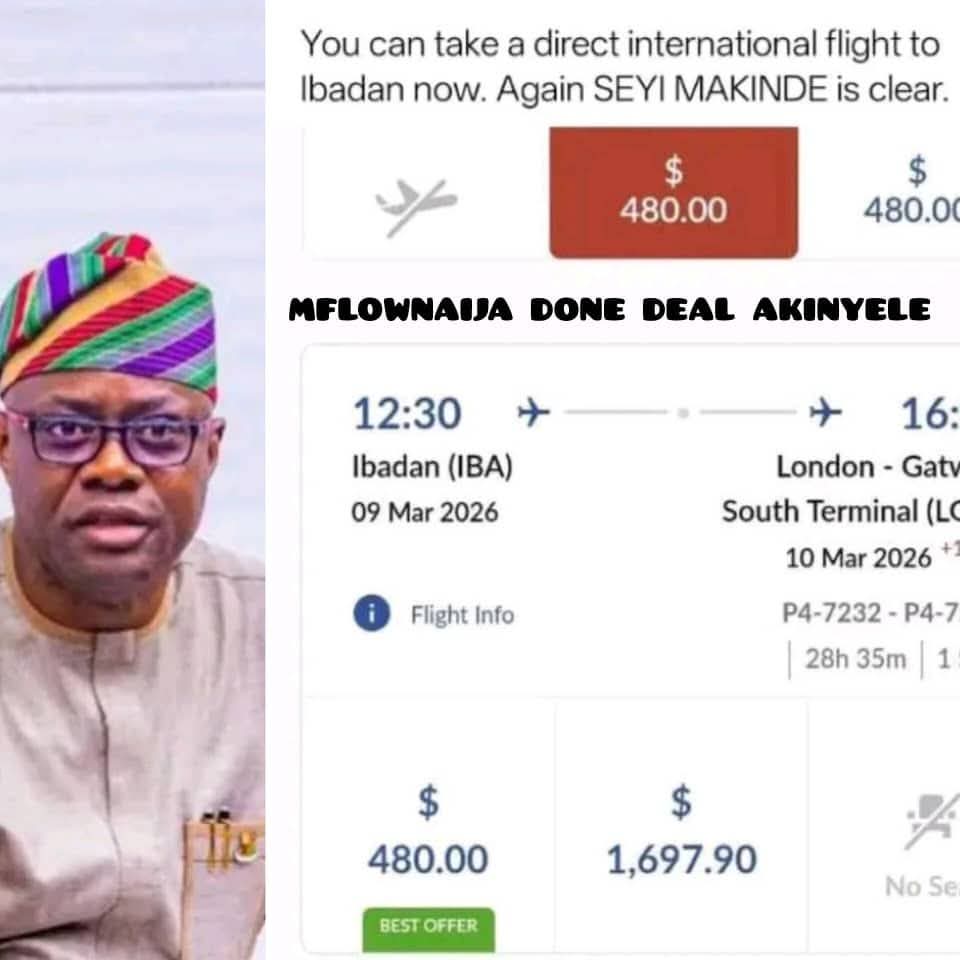The width and height of the screenshot is (960, 960).
Task: Click the stopover dot on the route line
Action: click(x=683, y=412)
